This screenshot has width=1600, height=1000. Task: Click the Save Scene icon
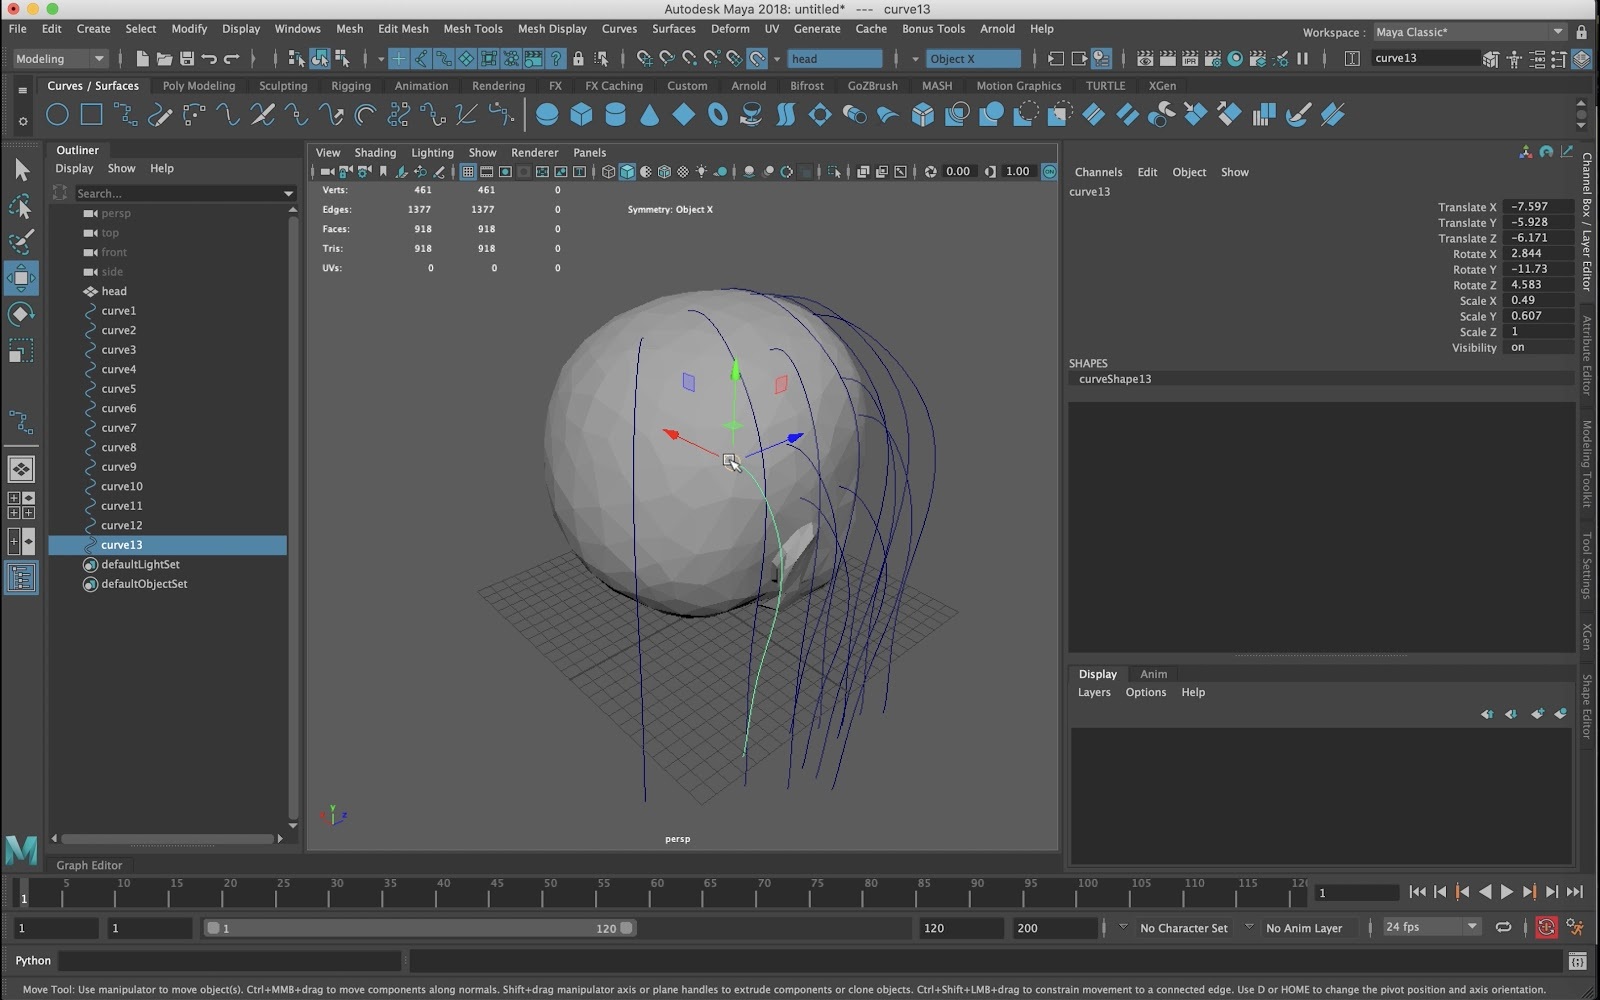pos(186,59)
